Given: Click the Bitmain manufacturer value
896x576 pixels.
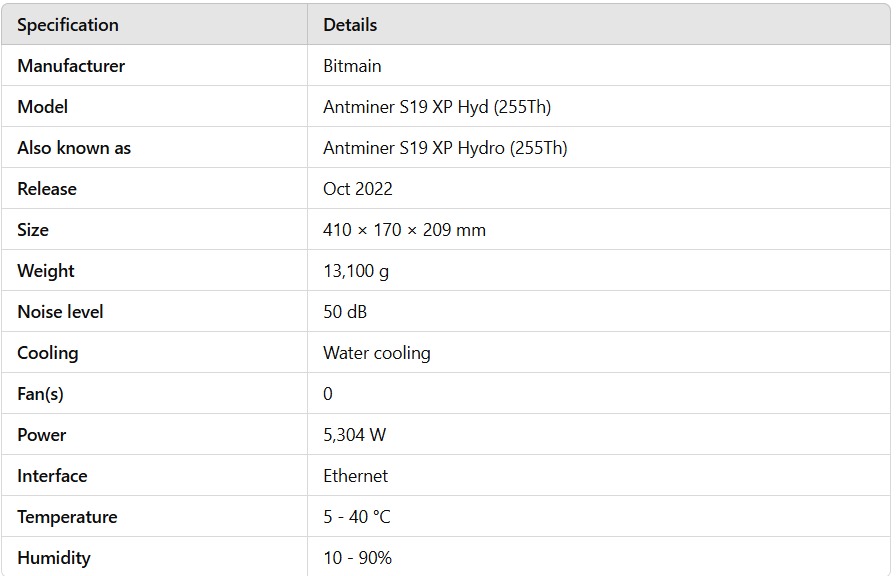Looking at the screenshot, I should (x=352, y=66).
